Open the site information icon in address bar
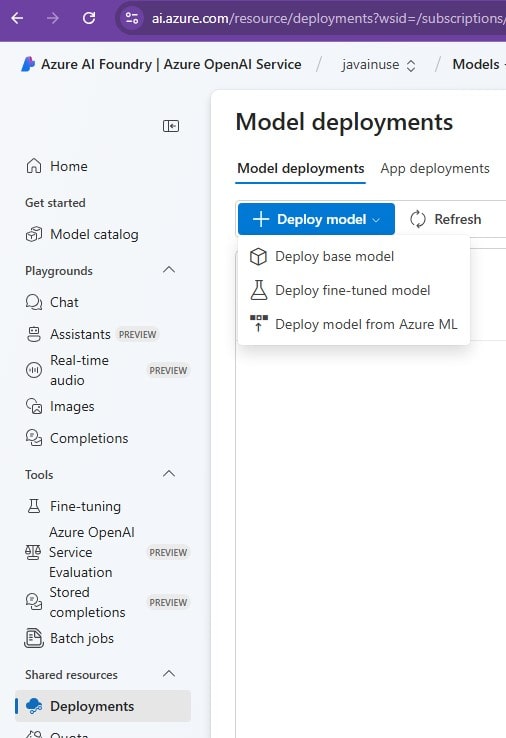Screen dimensions: 506x738 click(132, 18)
